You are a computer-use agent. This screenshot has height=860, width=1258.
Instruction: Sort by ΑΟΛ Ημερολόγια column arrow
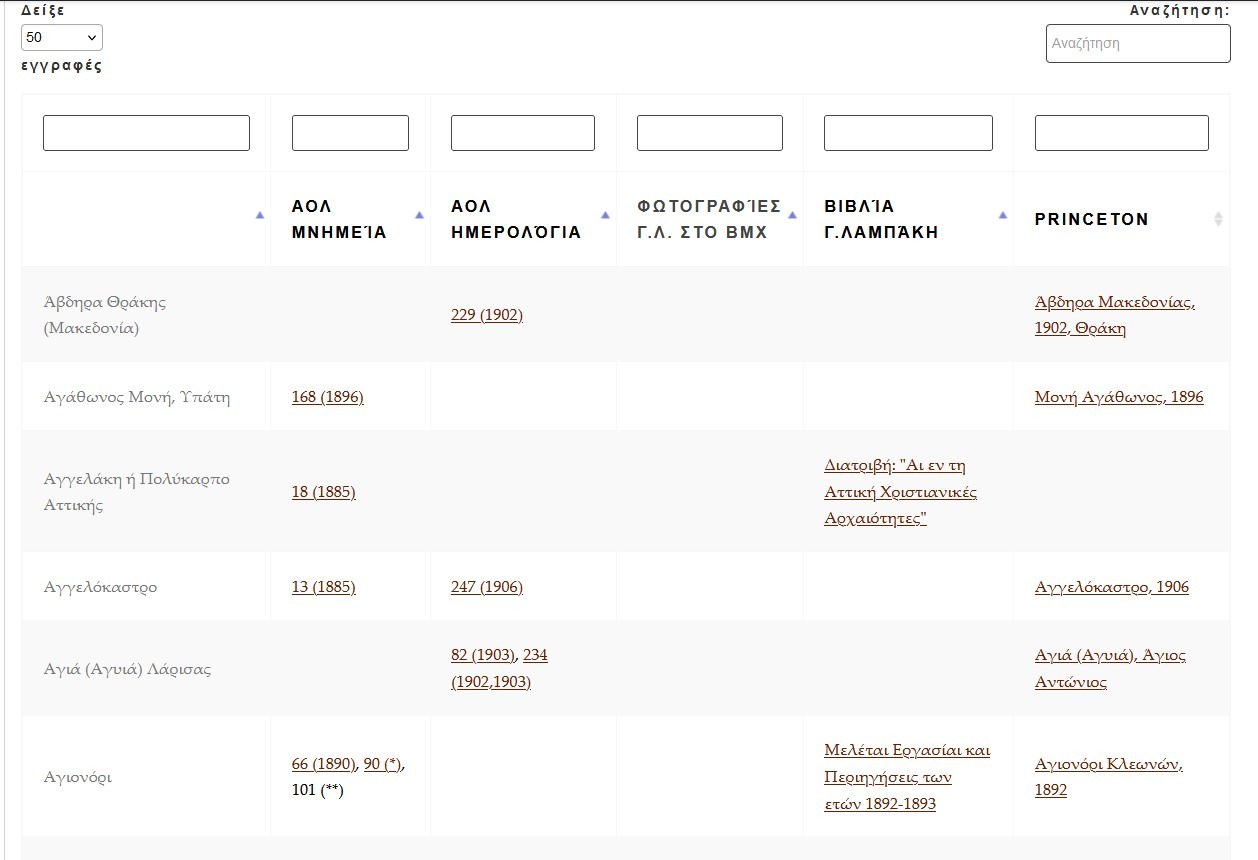coord(605,215)
